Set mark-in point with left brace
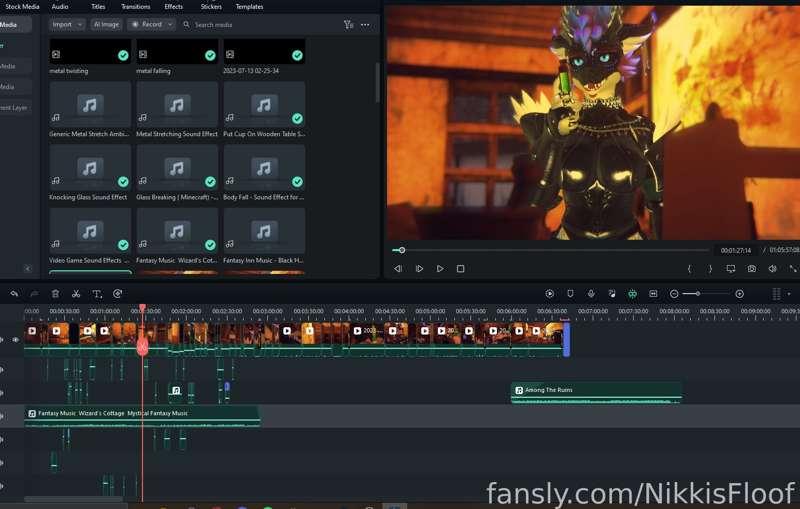800x509 pixels. [x=689, y=269]
